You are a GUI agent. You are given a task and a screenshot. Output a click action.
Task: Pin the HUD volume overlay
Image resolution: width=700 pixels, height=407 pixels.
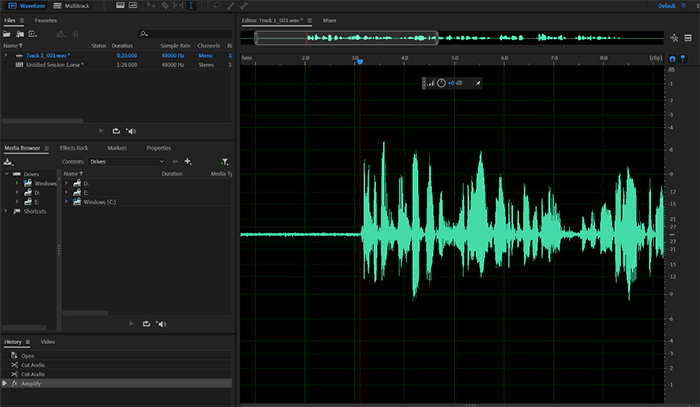click(476, 82)
